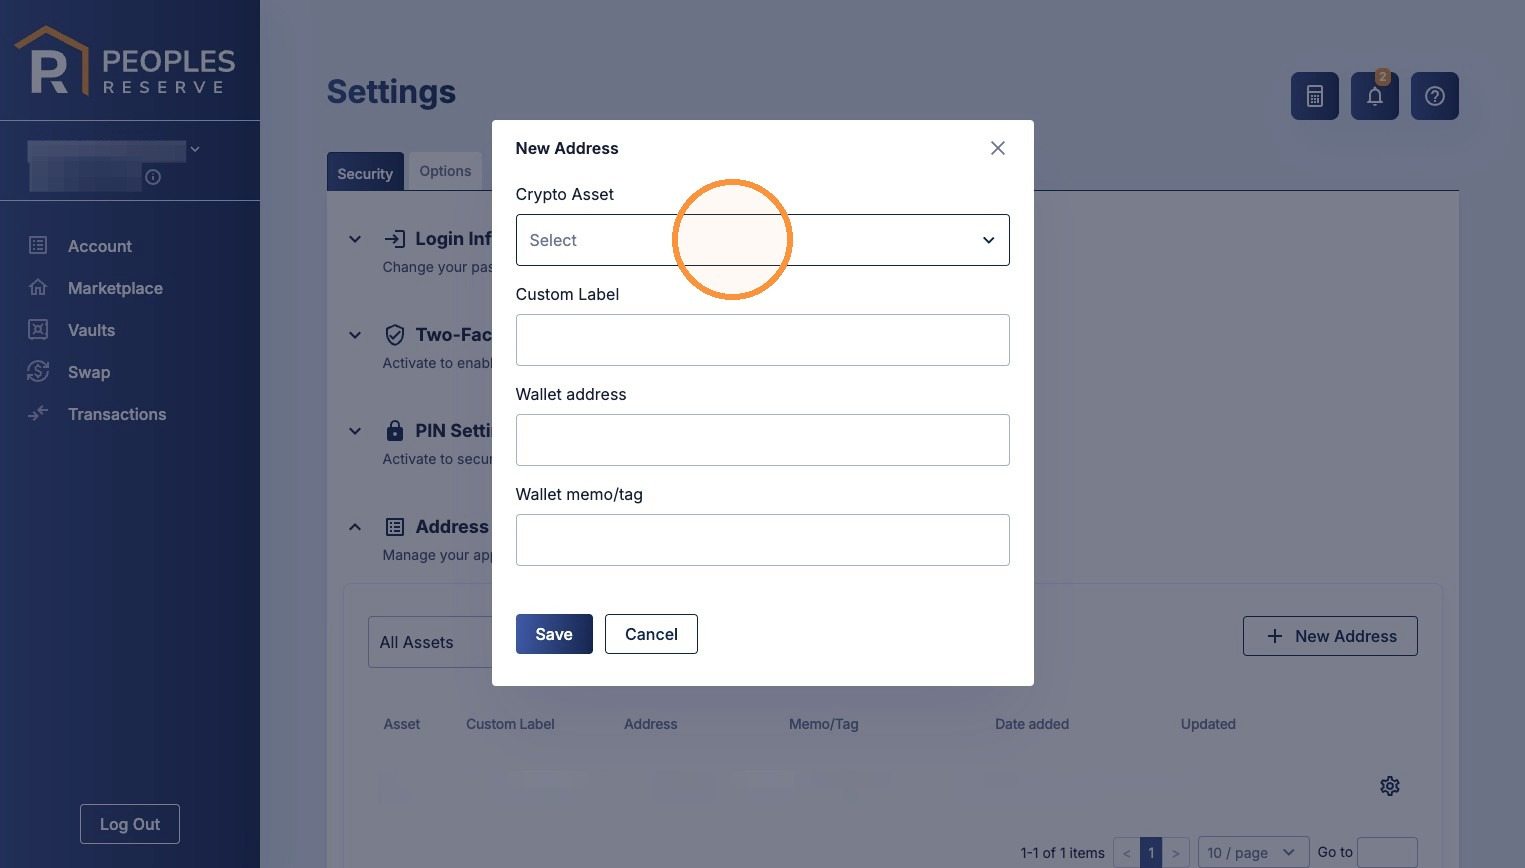The image size is (1525, 868).
Task: Cancel the New Address form
Action: click(651, 634)
